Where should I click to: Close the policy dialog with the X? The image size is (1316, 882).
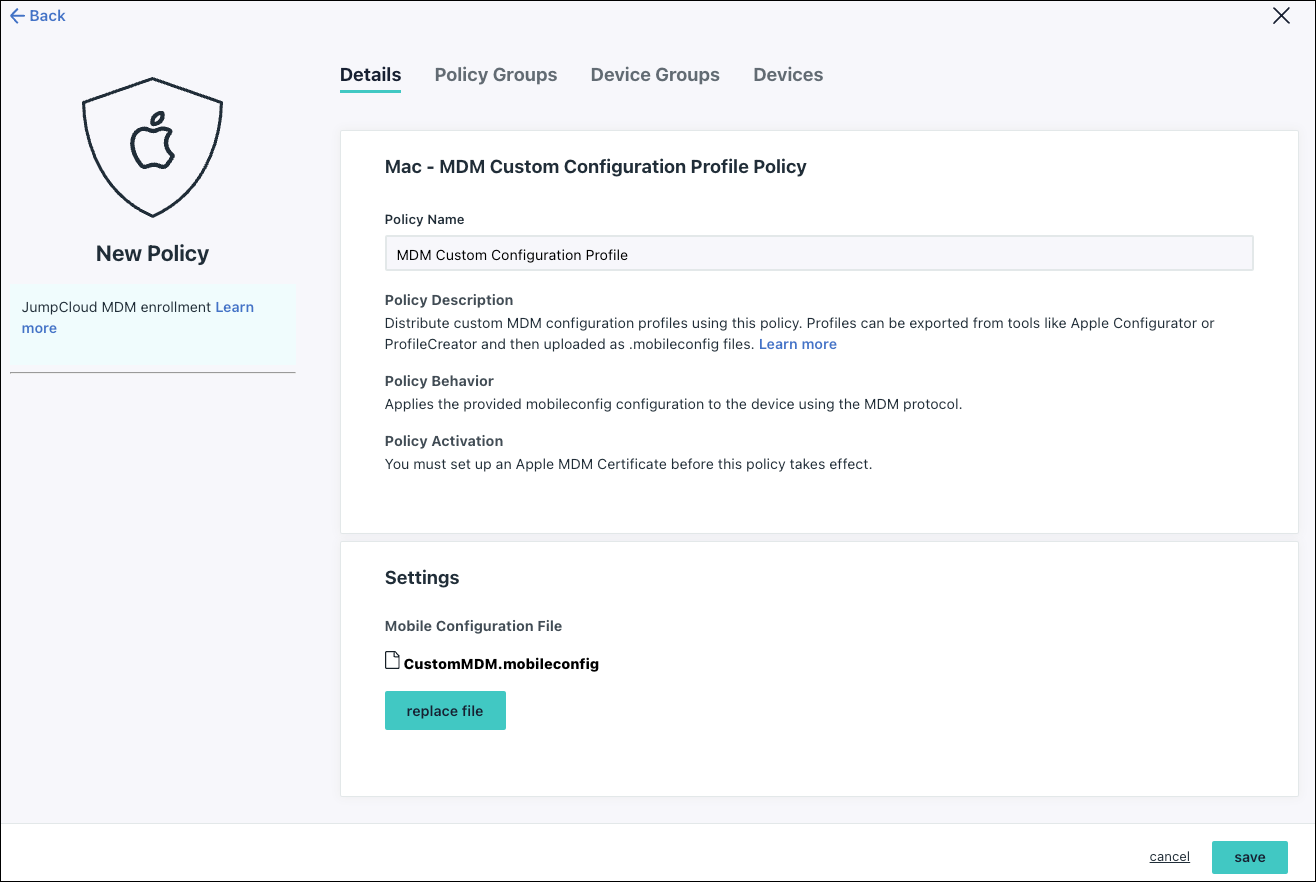point(1281,16)
